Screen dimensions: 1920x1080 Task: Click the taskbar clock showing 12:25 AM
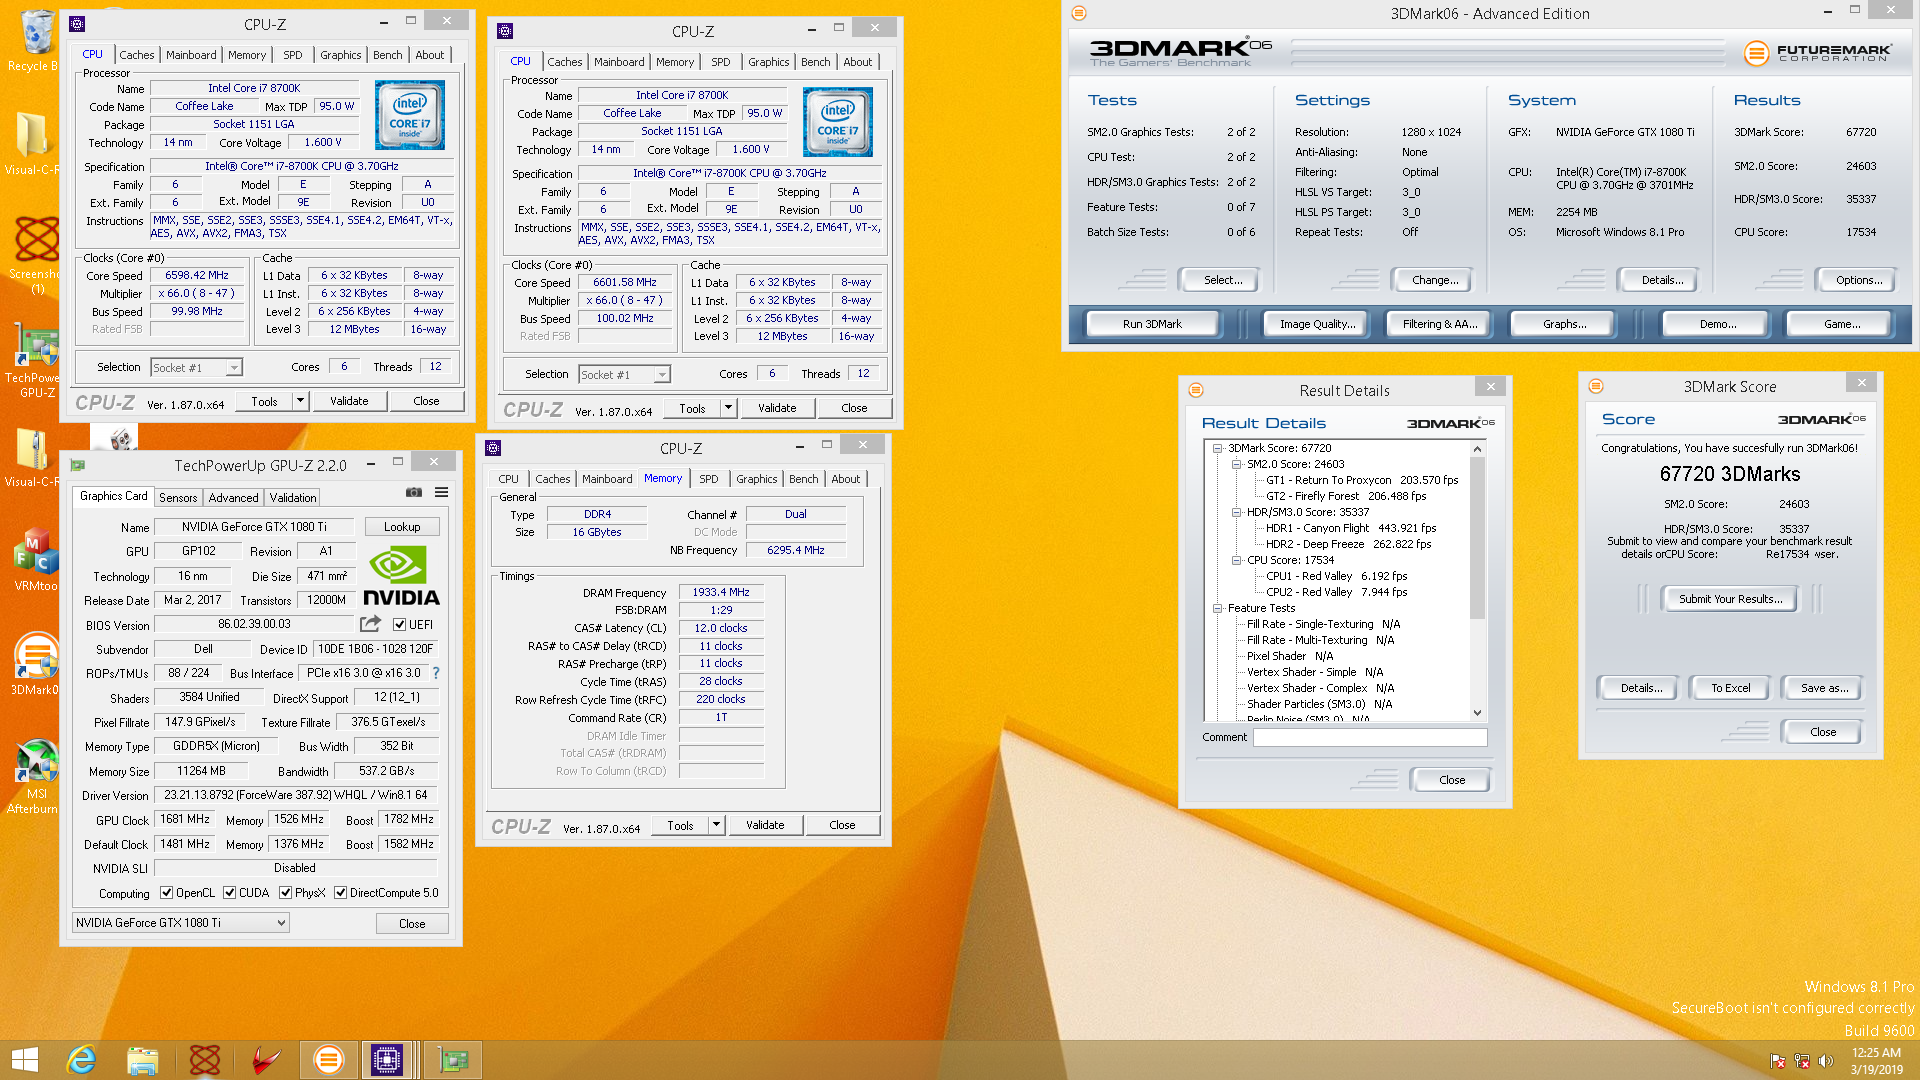click(1876, 1061)
